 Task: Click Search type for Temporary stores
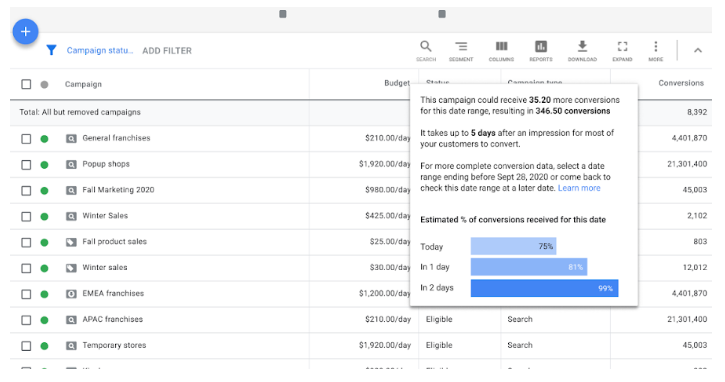point(520,345)
